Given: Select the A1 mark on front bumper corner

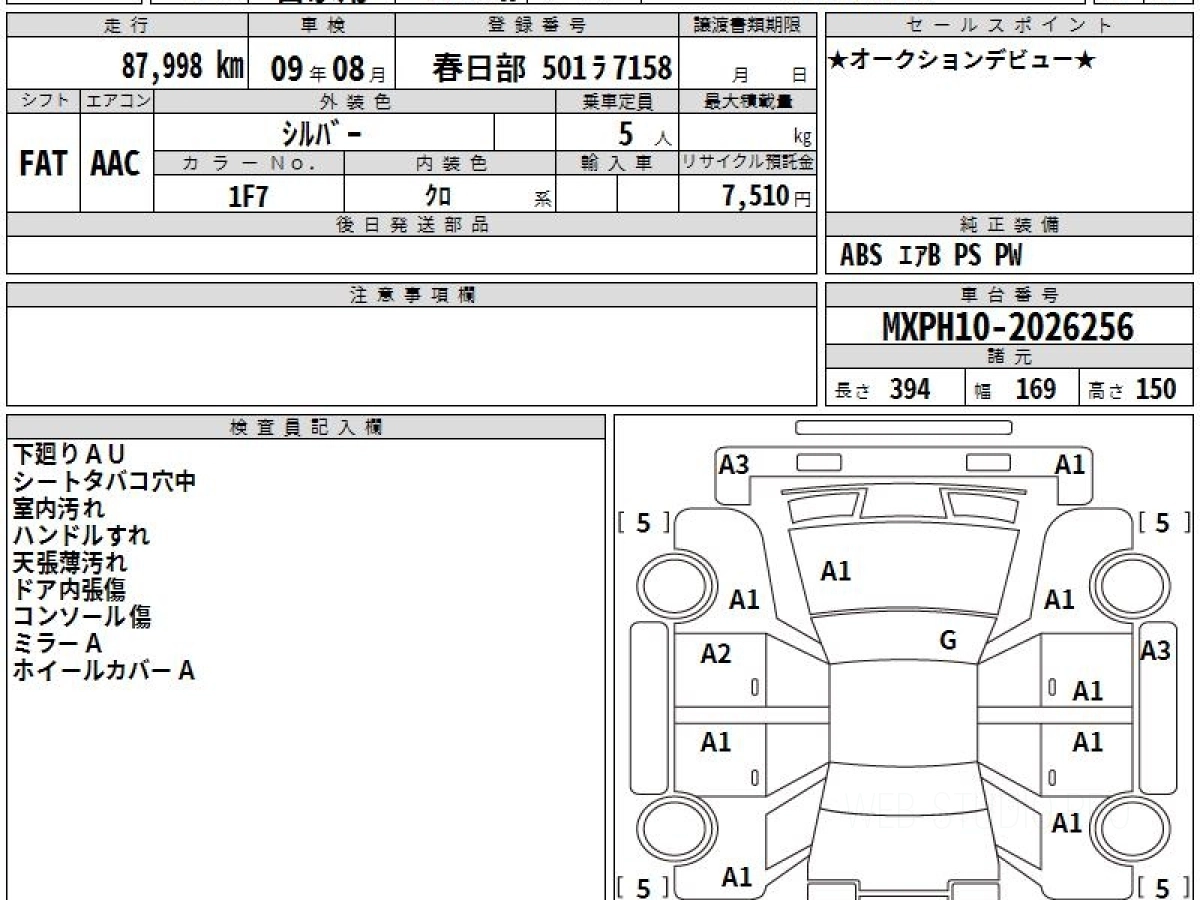Looking at the screenshot, I should [1070, 465].
